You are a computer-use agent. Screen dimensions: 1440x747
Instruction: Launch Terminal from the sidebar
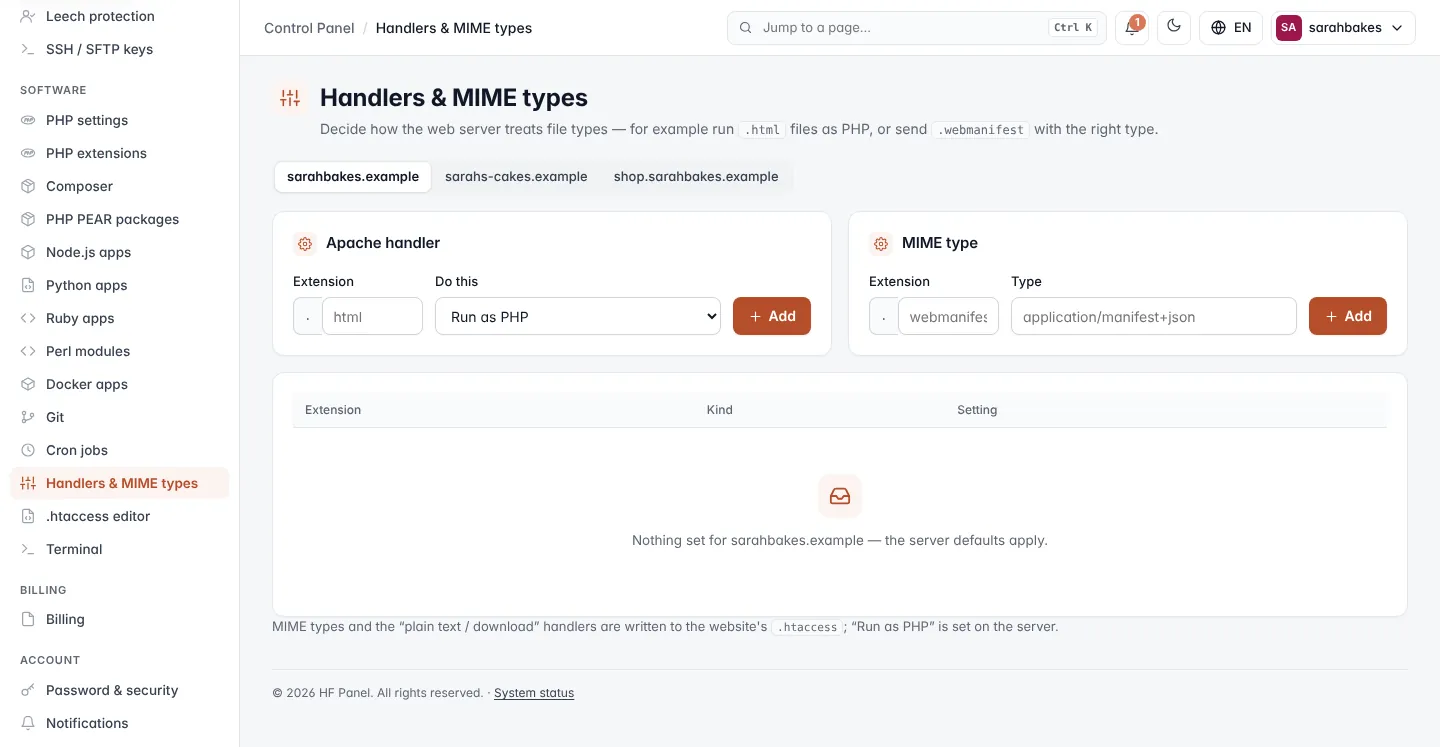(119, 549)
